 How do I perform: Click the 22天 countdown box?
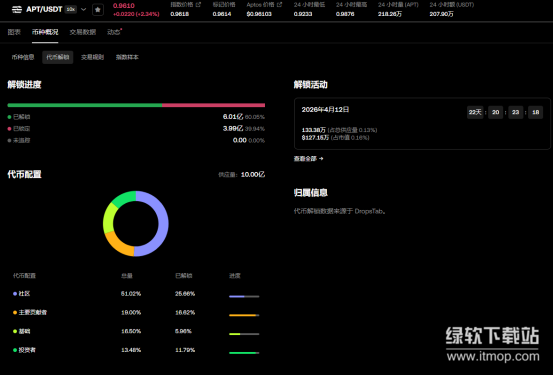(x=475, y=112)
